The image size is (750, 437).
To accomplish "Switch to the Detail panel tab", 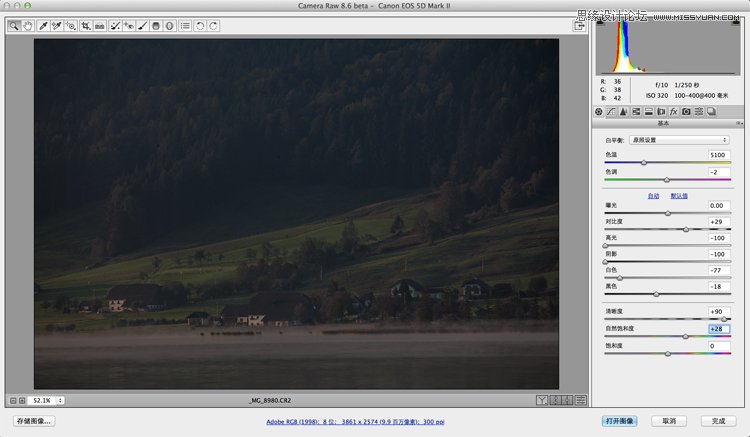I will point(624,111).
